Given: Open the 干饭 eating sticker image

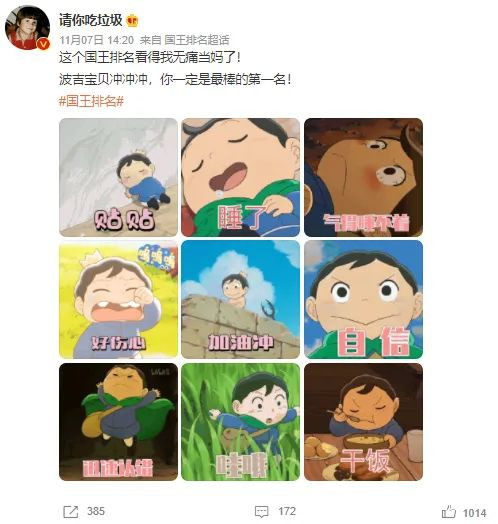Looking at the screenshot, I should [364, 422].
